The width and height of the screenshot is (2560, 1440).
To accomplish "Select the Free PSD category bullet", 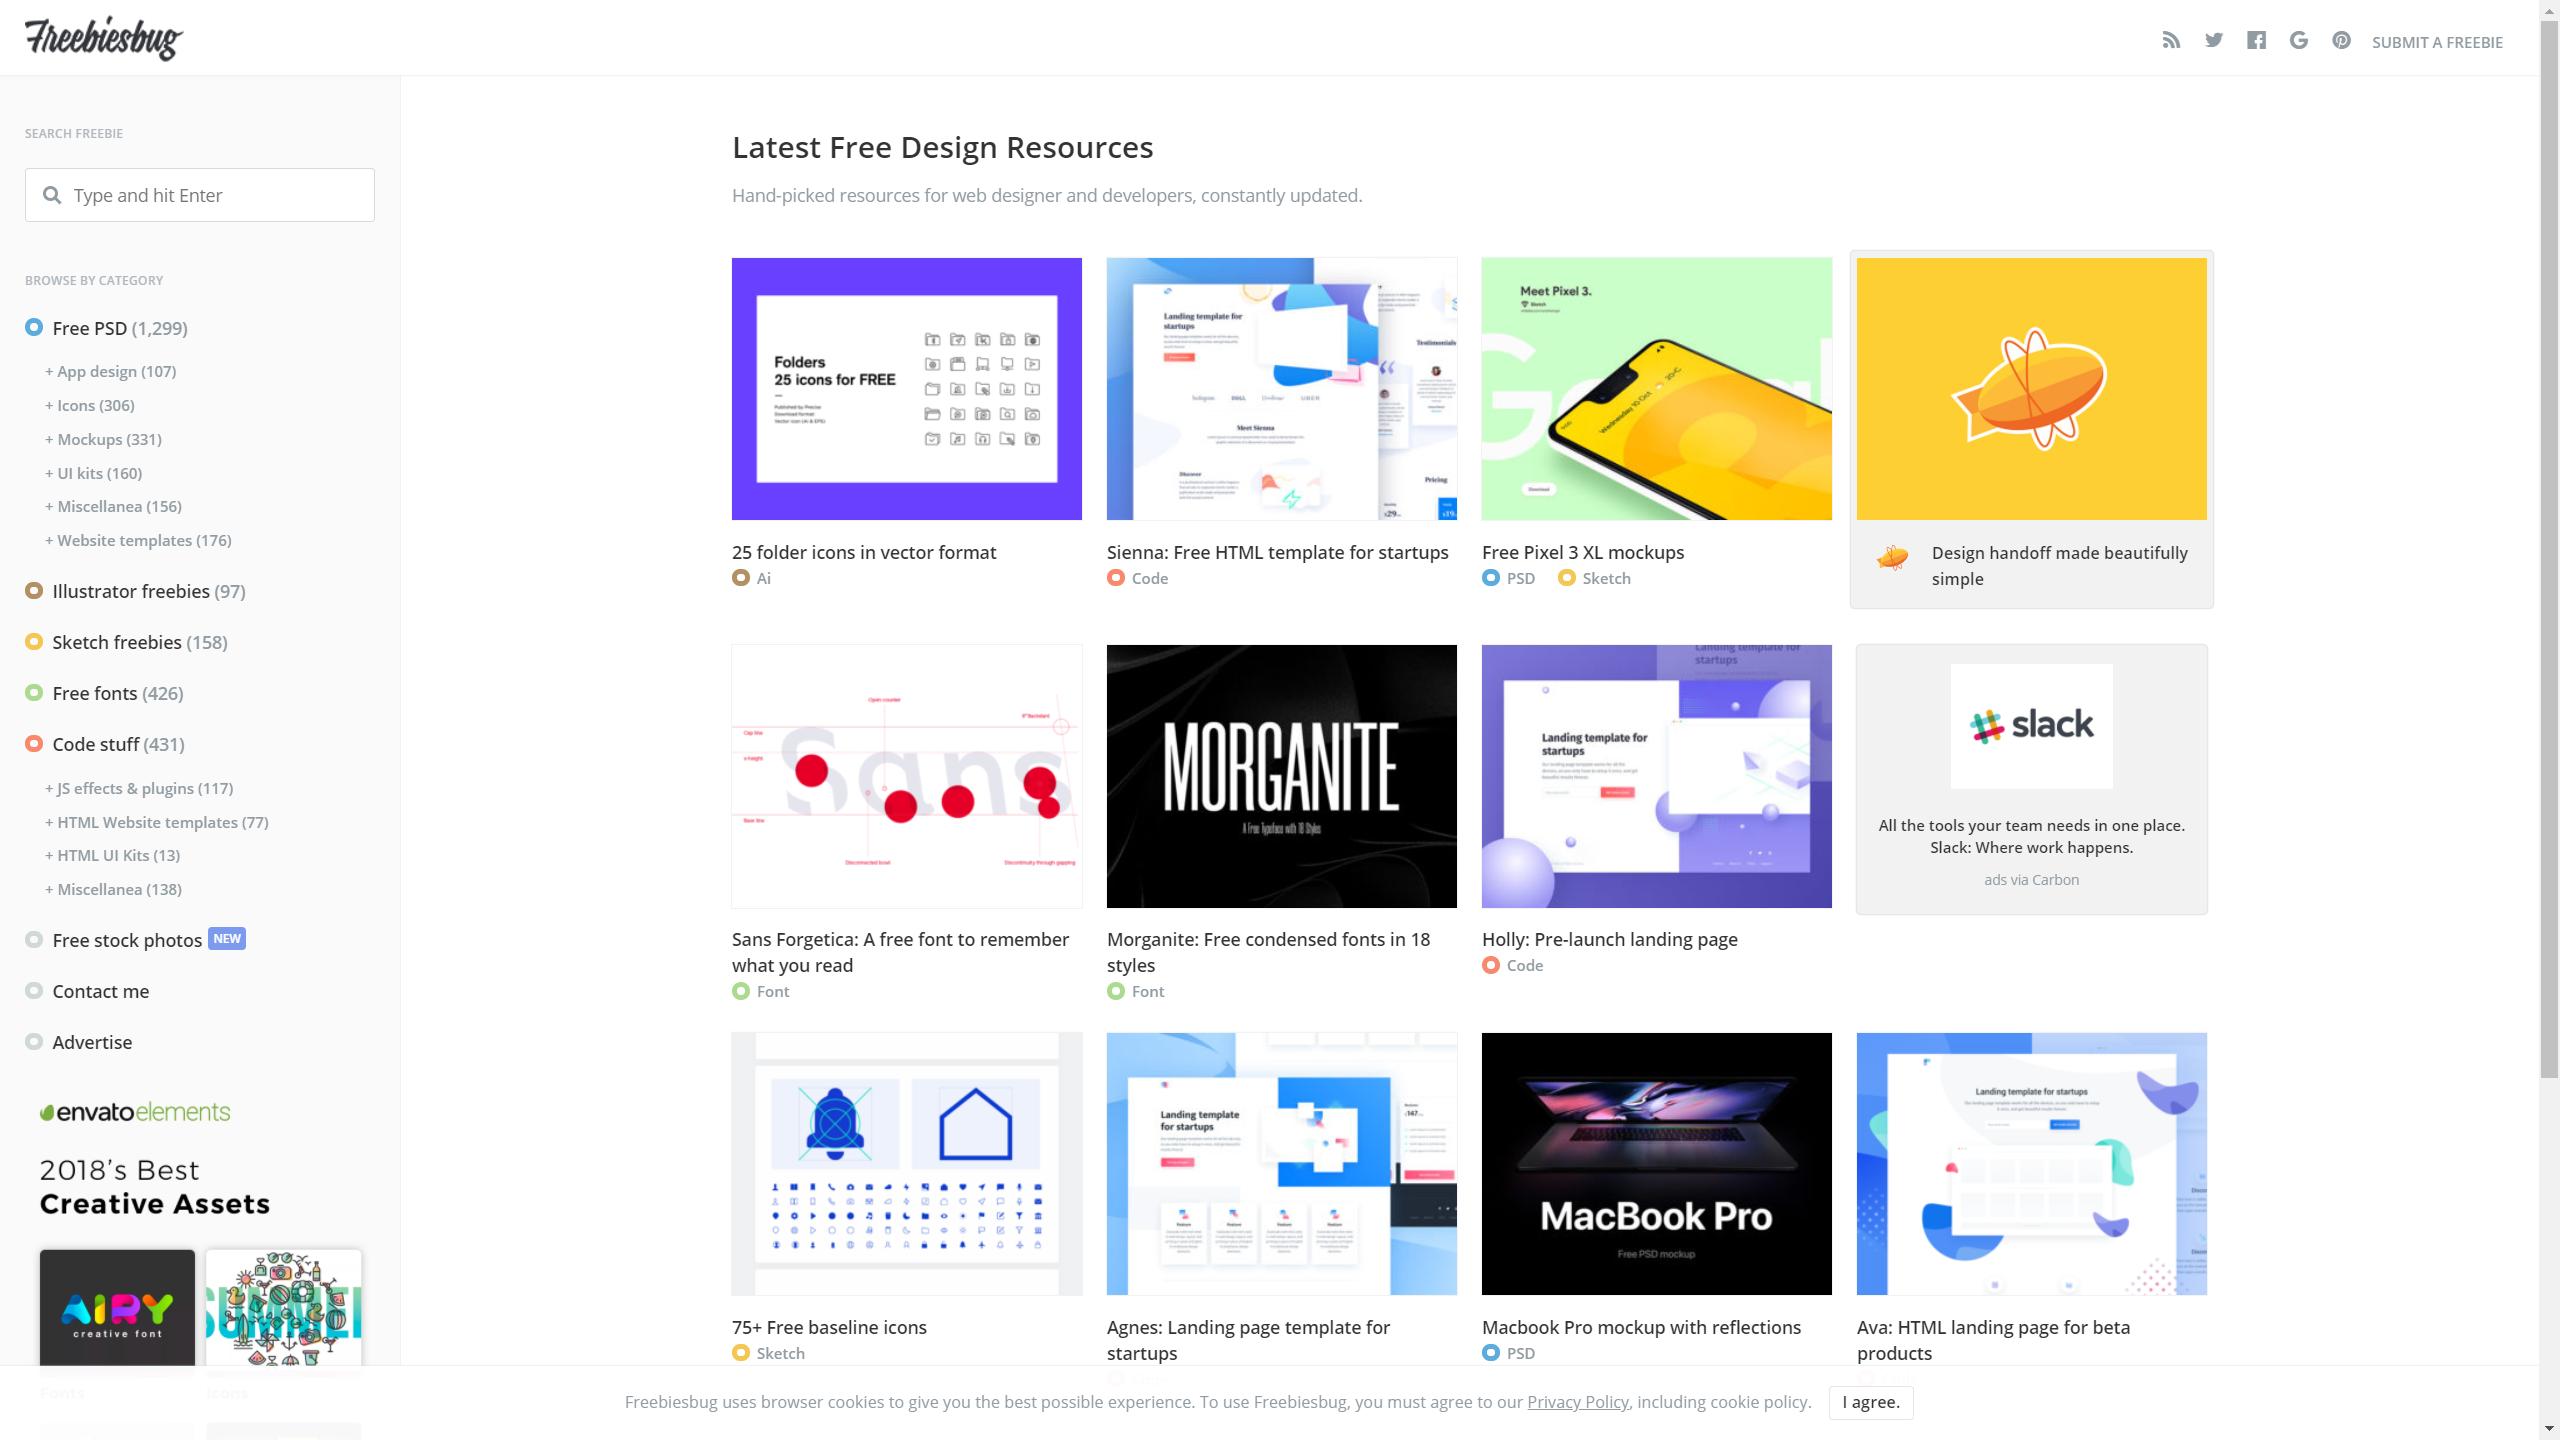I will pos(34,328).
